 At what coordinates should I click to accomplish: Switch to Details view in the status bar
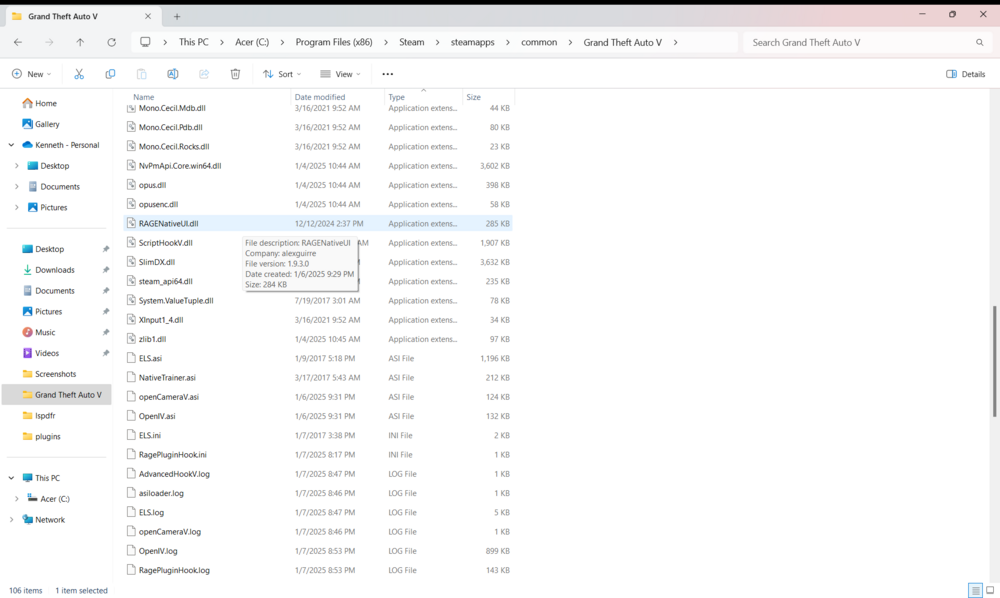977,590
